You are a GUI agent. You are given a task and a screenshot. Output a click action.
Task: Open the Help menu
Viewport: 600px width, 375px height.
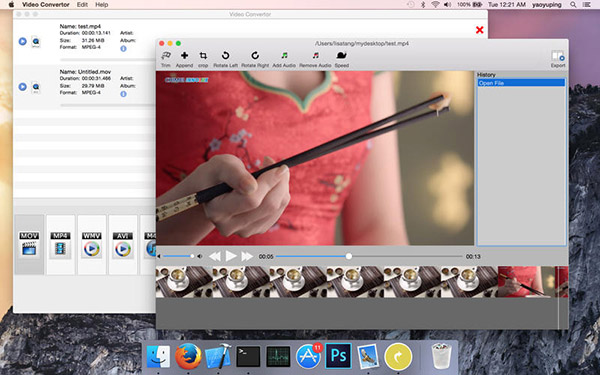click(101, 5)
